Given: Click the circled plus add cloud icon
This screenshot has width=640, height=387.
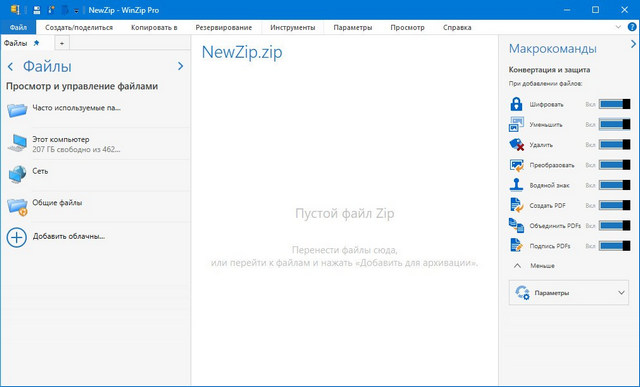Looking at the screenshot, I should 17,237.
